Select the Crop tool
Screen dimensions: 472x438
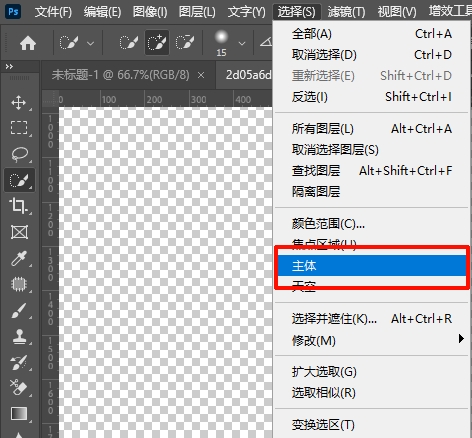[x=19, y=206]
